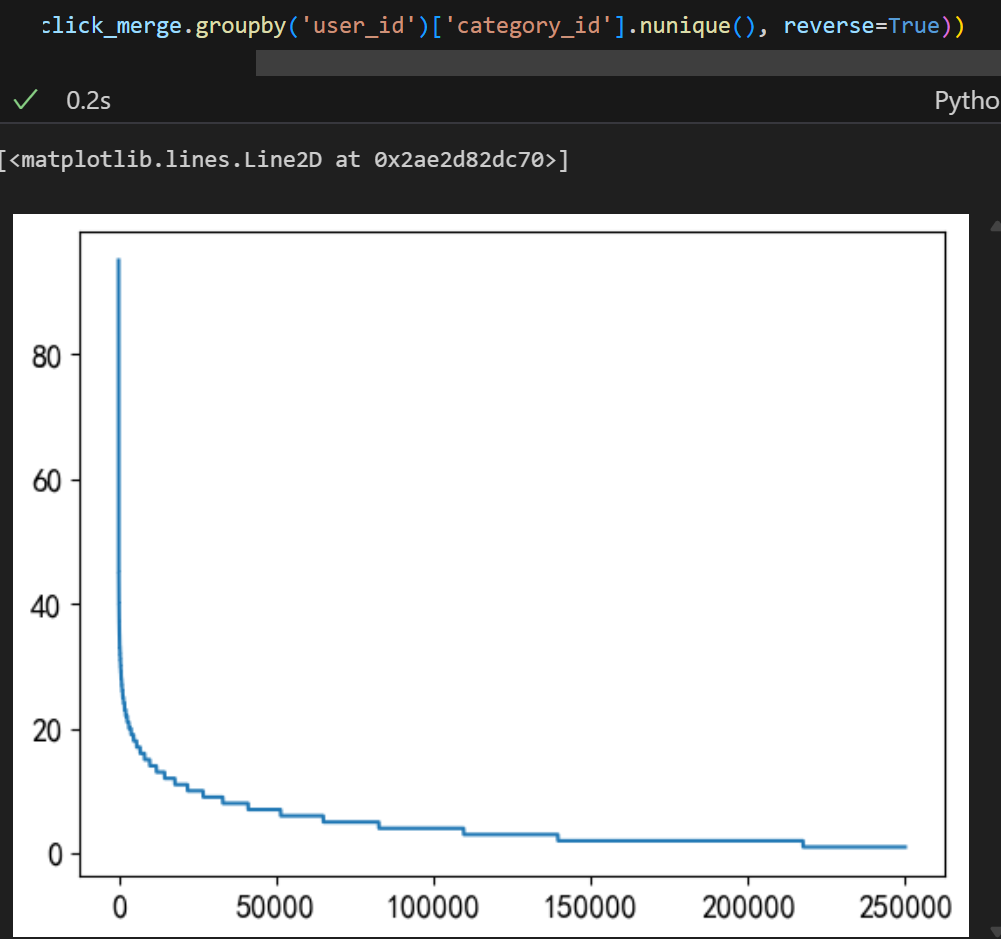Click the horizontal scrollbar under the code line
The height and width of the screenshot is (939, 1001).
[628, 63]
